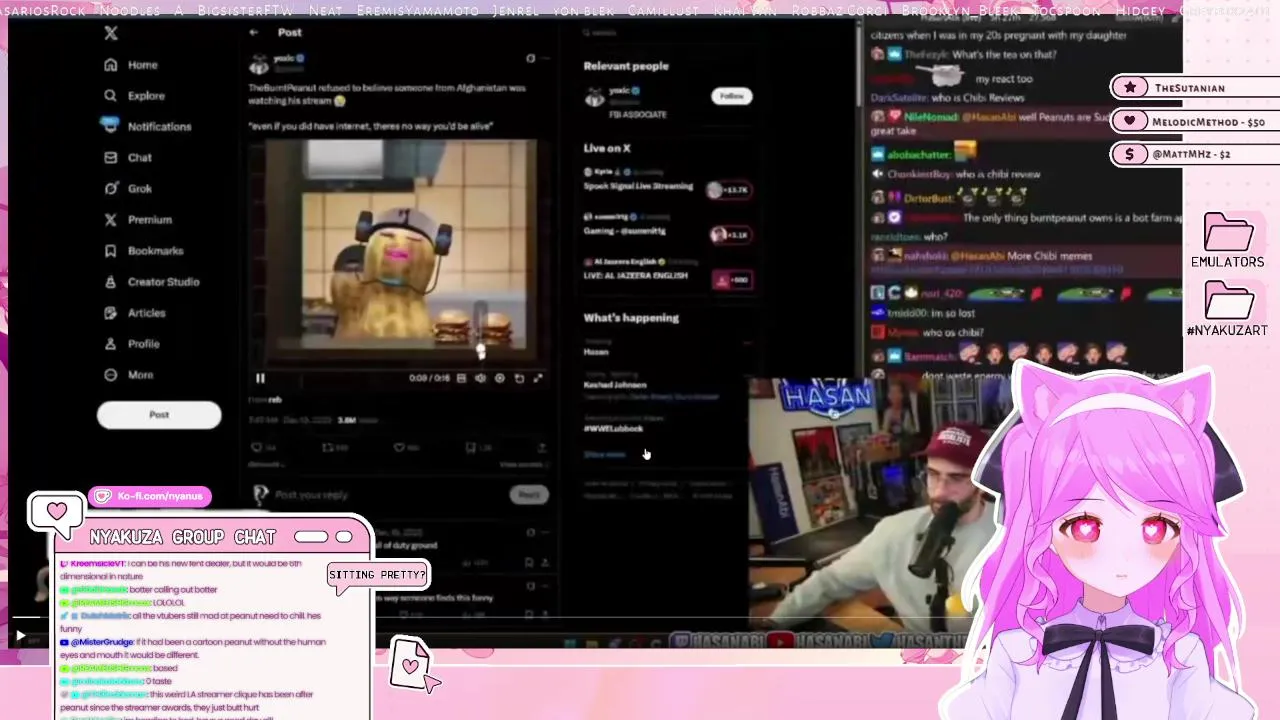Go back using the Post header arrow

tap(254, 32)
